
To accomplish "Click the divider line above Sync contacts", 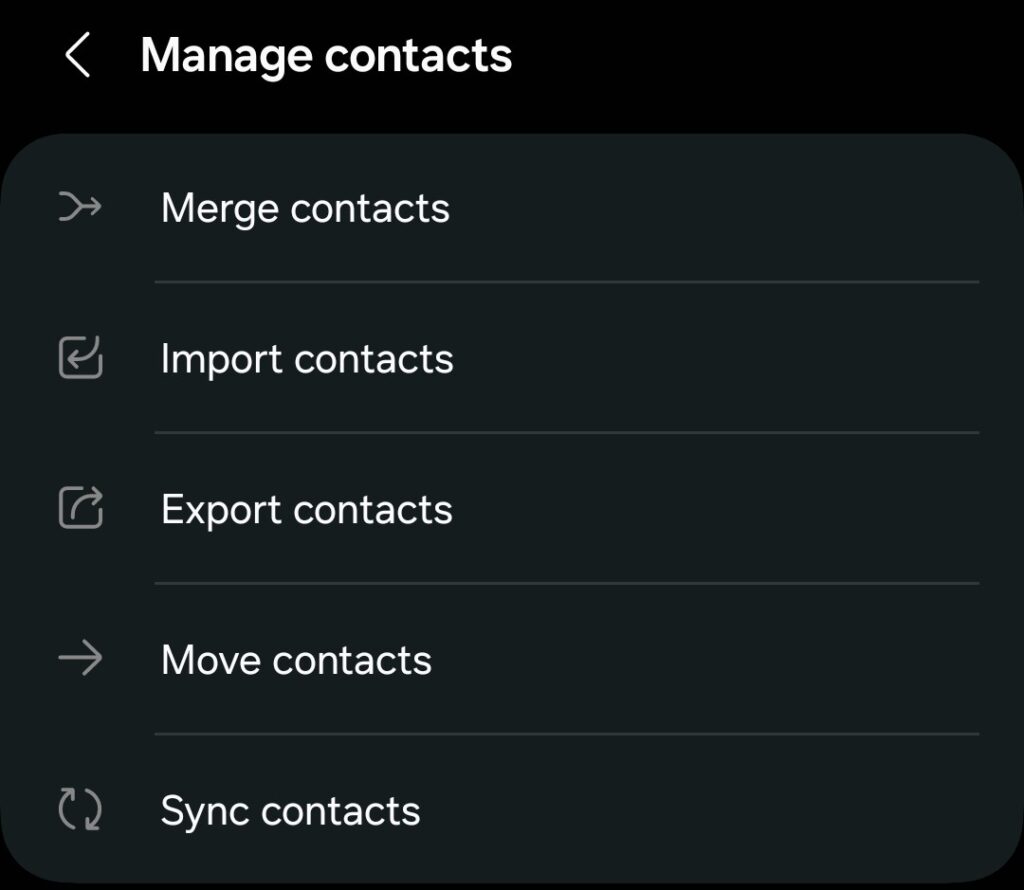I will (x=566, y=733).
